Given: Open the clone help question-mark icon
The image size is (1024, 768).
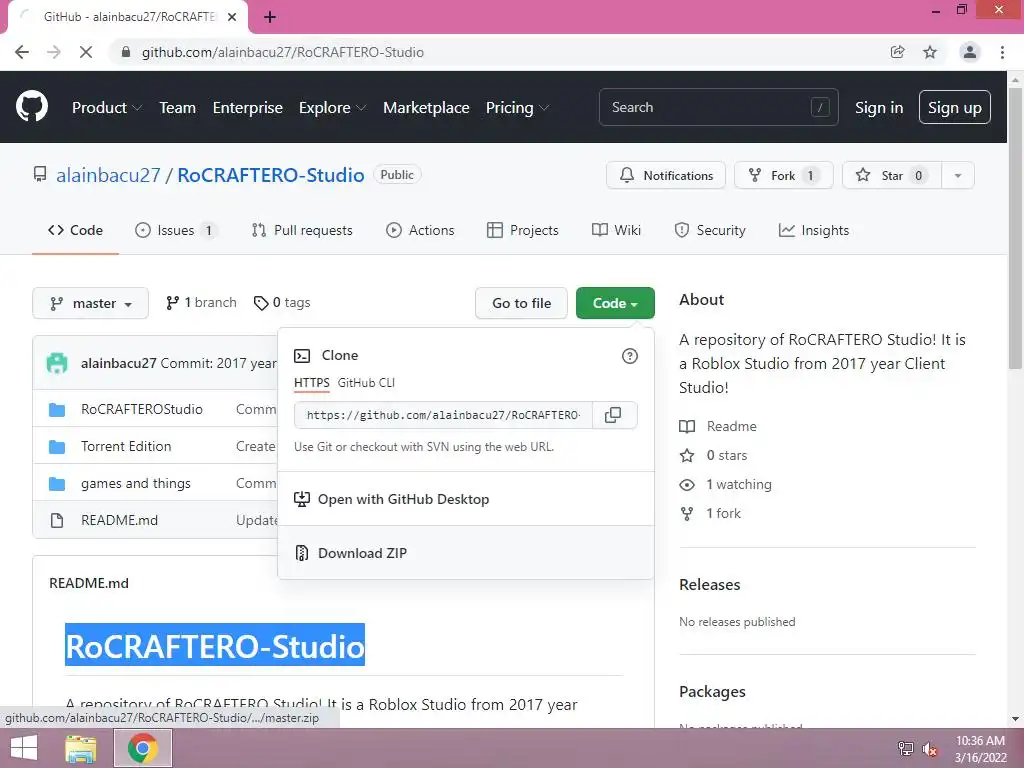Looking at the screenshot, I should tap(630, 356).
